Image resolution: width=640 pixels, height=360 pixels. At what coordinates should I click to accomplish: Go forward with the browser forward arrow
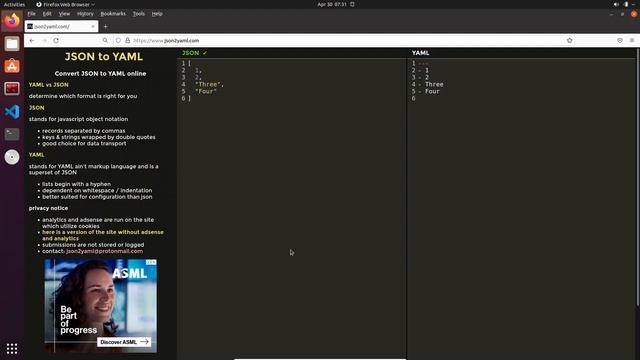point(44,40)
